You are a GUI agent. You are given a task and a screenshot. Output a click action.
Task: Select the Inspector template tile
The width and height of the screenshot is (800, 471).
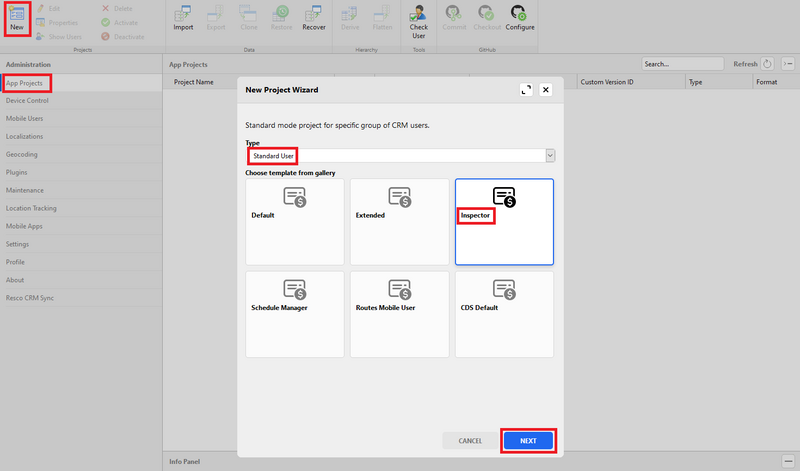coord(504,222)
